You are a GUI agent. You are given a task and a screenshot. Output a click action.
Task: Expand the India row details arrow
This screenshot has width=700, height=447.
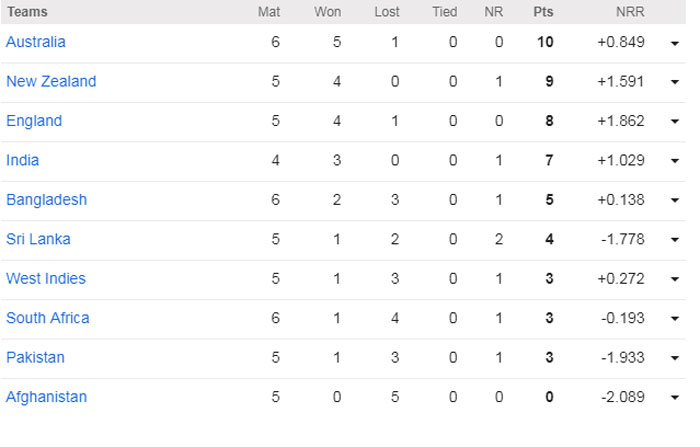tap(676, 161)
